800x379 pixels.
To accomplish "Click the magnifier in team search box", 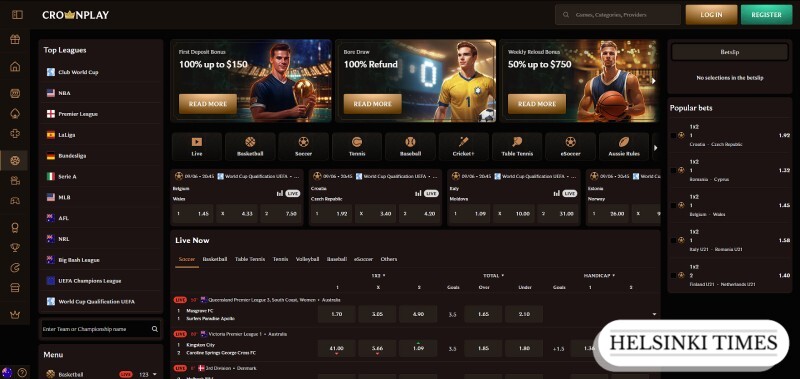I will pos(155,330).
